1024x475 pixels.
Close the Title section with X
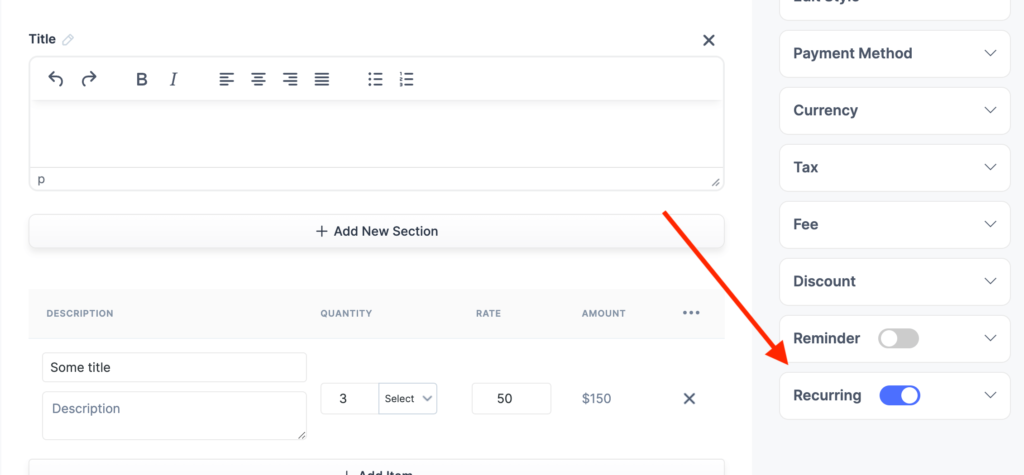tap(709, 41)
